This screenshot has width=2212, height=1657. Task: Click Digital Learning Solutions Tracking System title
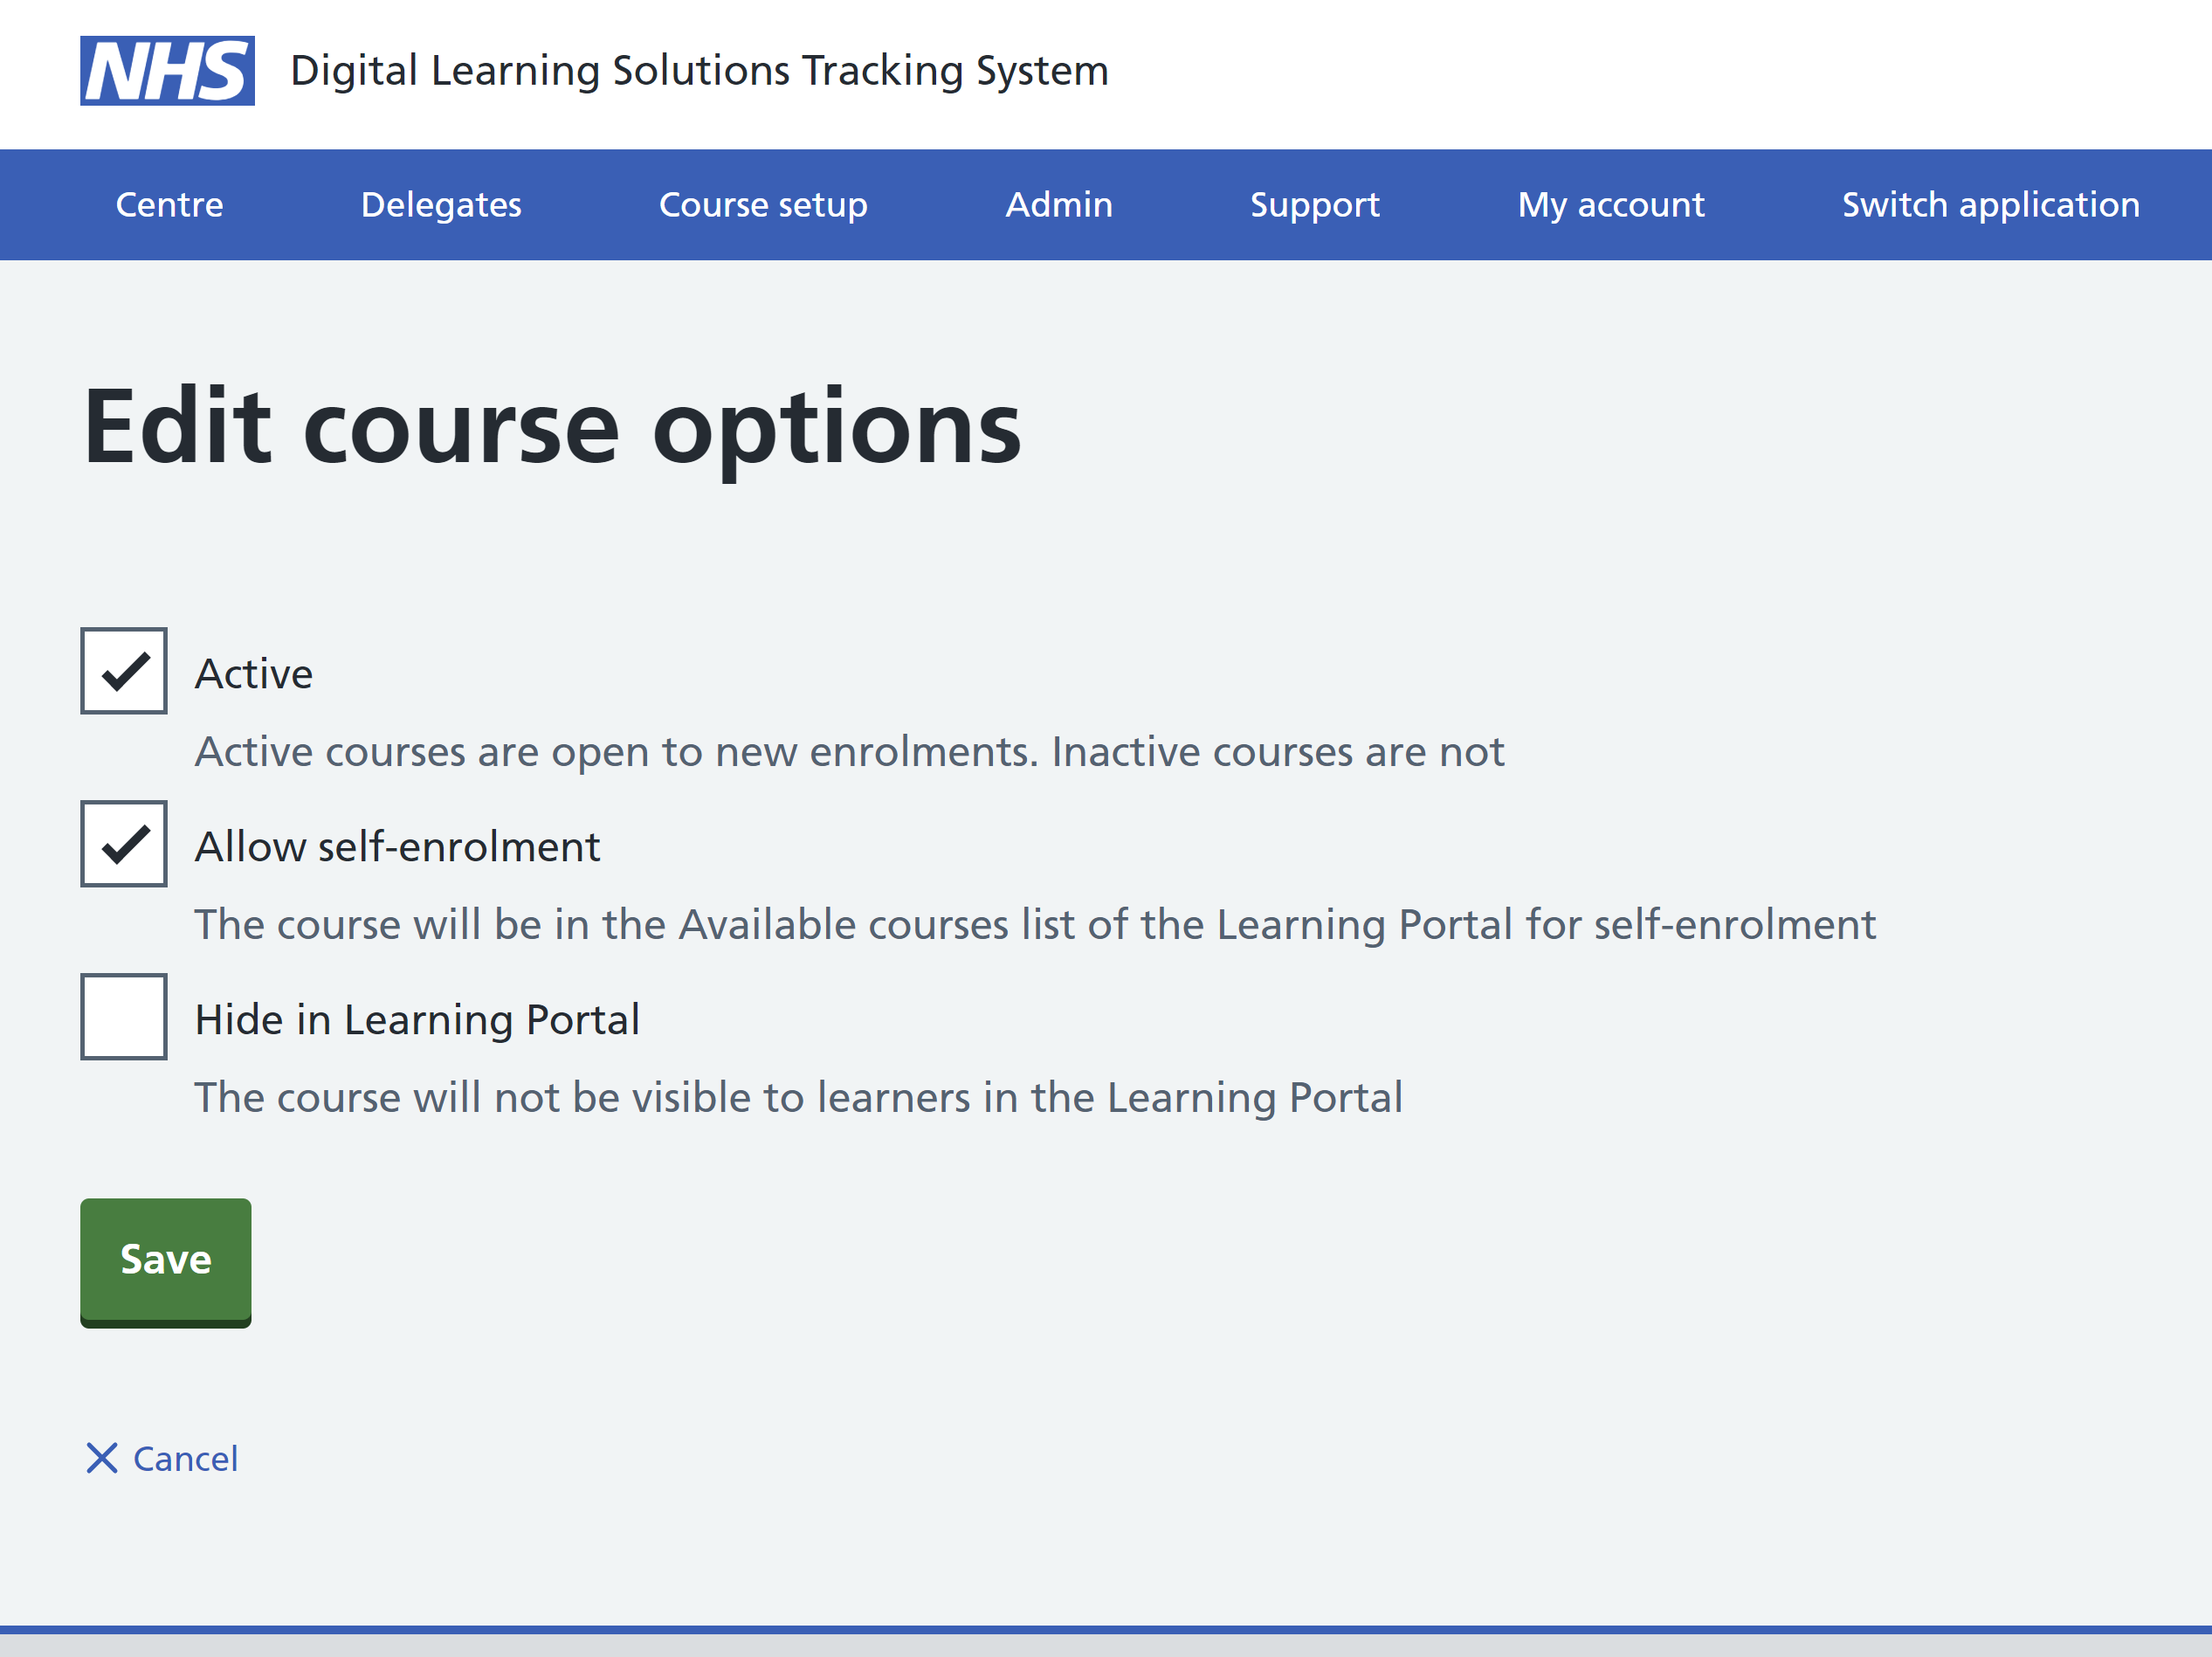click(699, 71)
